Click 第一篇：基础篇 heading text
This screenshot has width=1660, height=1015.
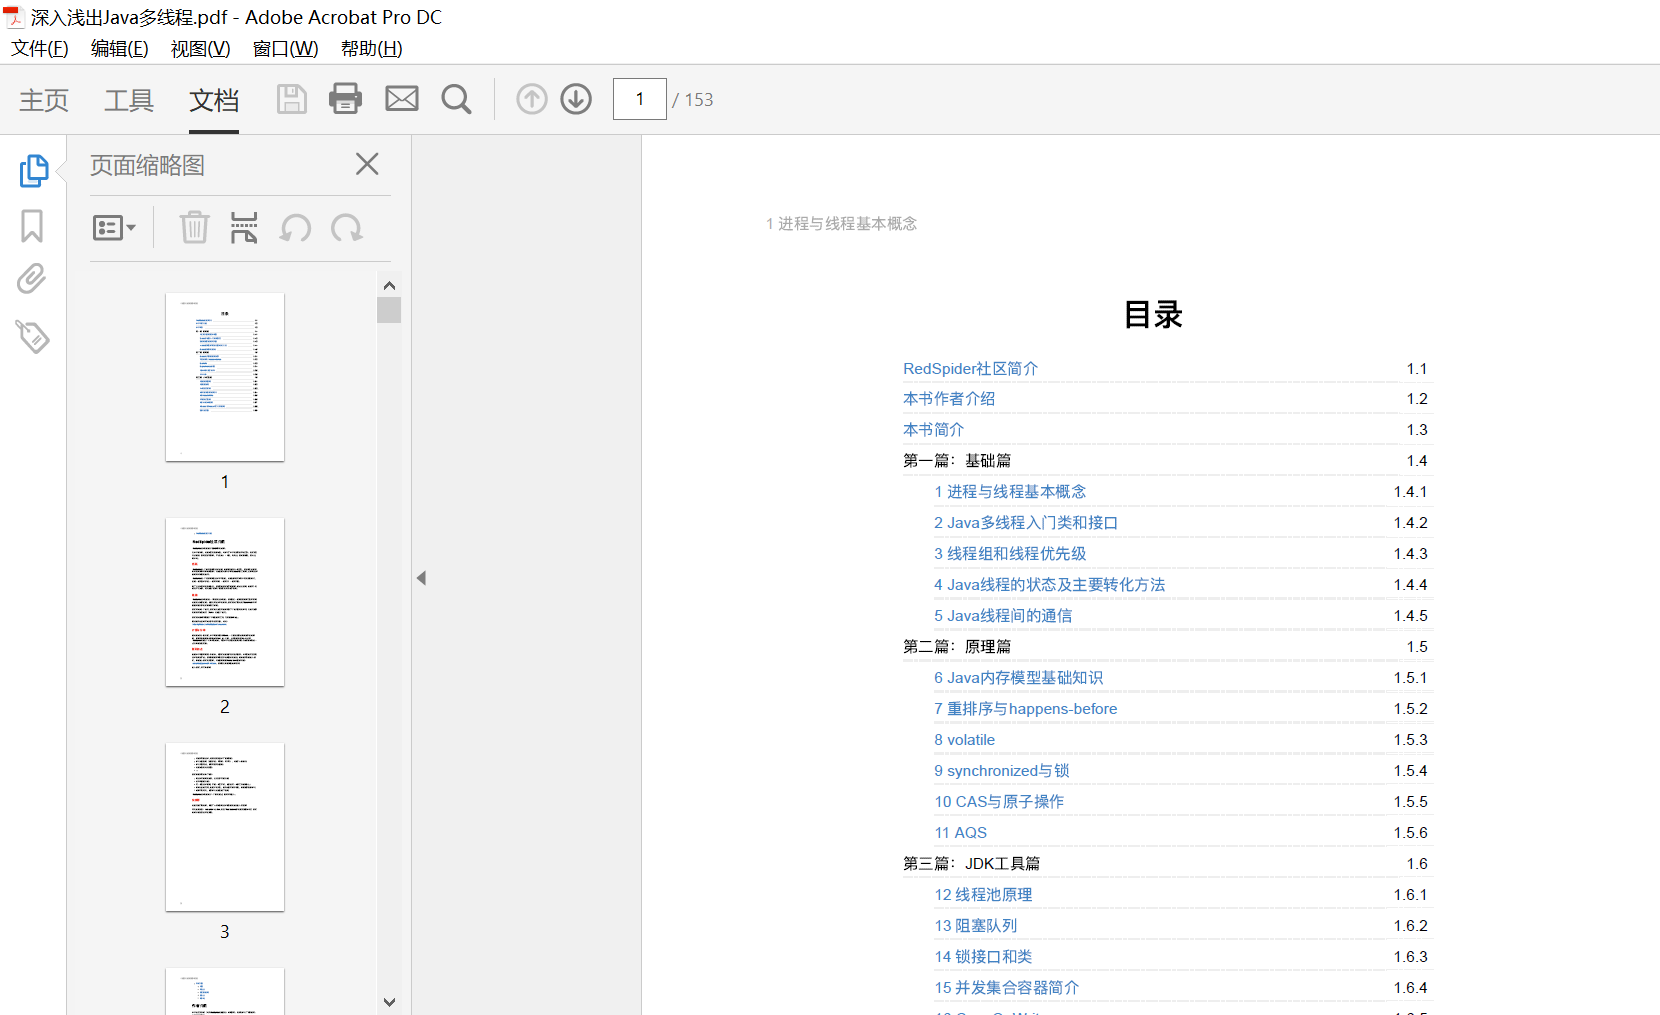(957, 461)
